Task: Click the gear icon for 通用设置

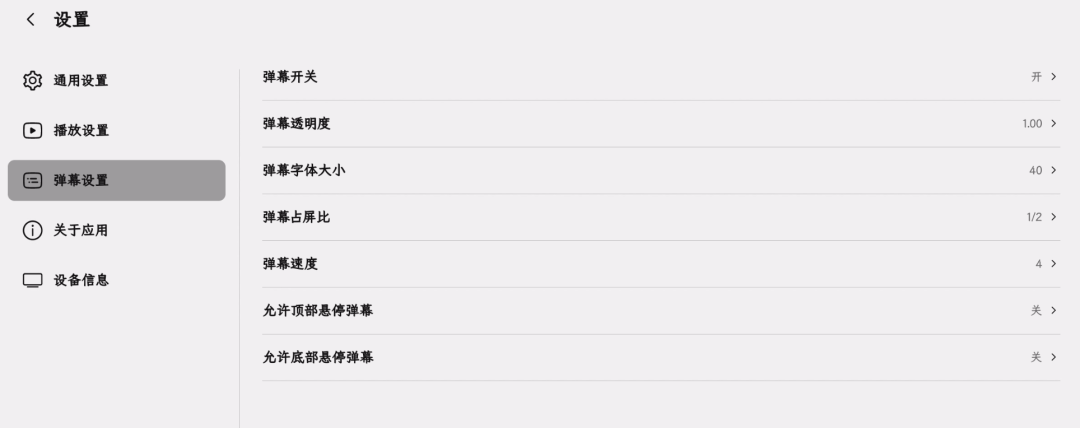Action: coord(33,80)
